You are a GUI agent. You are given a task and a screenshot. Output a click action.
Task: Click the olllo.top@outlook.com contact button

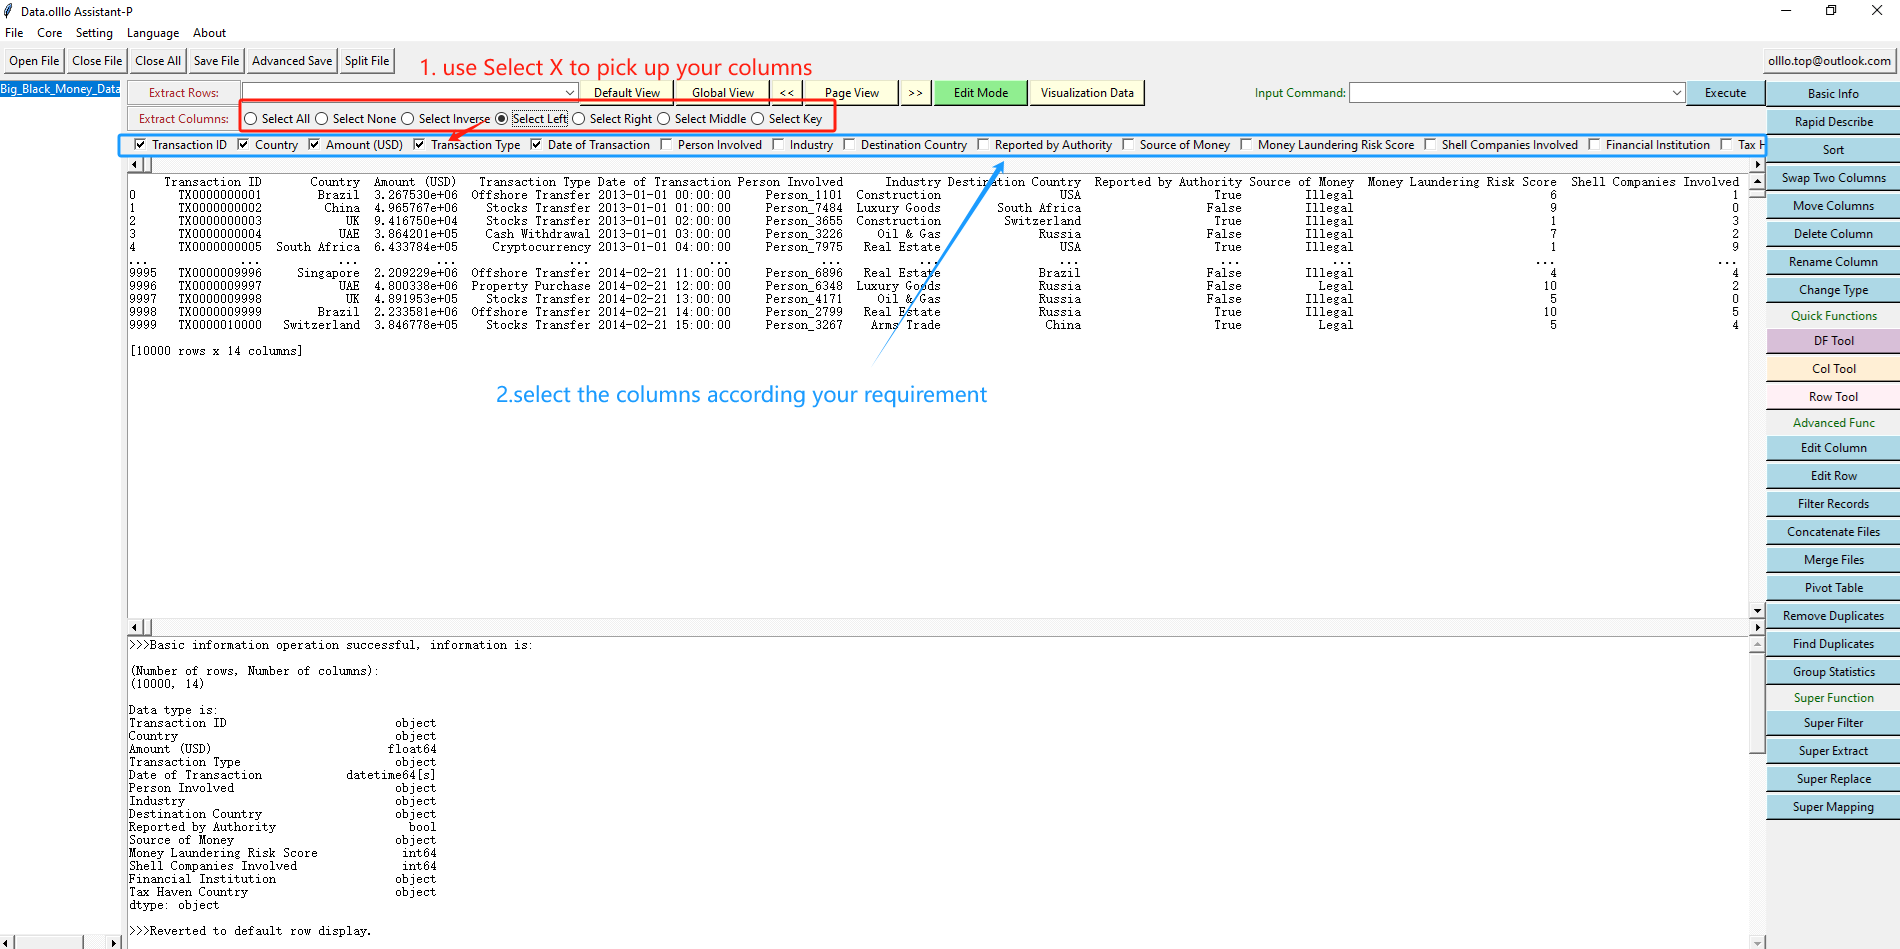(1829, 61)
